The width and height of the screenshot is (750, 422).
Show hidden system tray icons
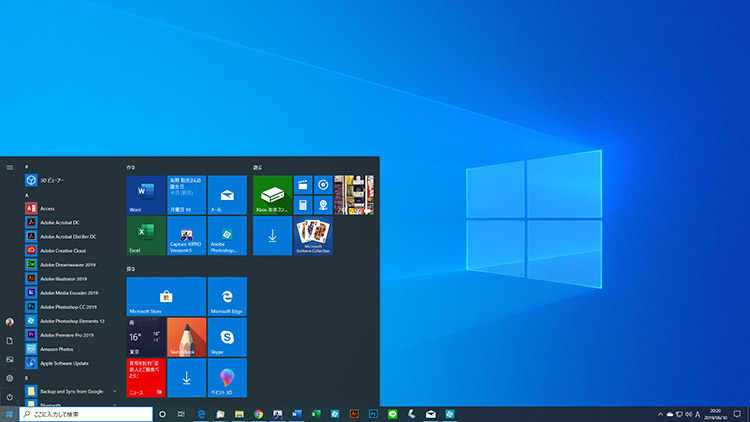click(x=660, y=414)
